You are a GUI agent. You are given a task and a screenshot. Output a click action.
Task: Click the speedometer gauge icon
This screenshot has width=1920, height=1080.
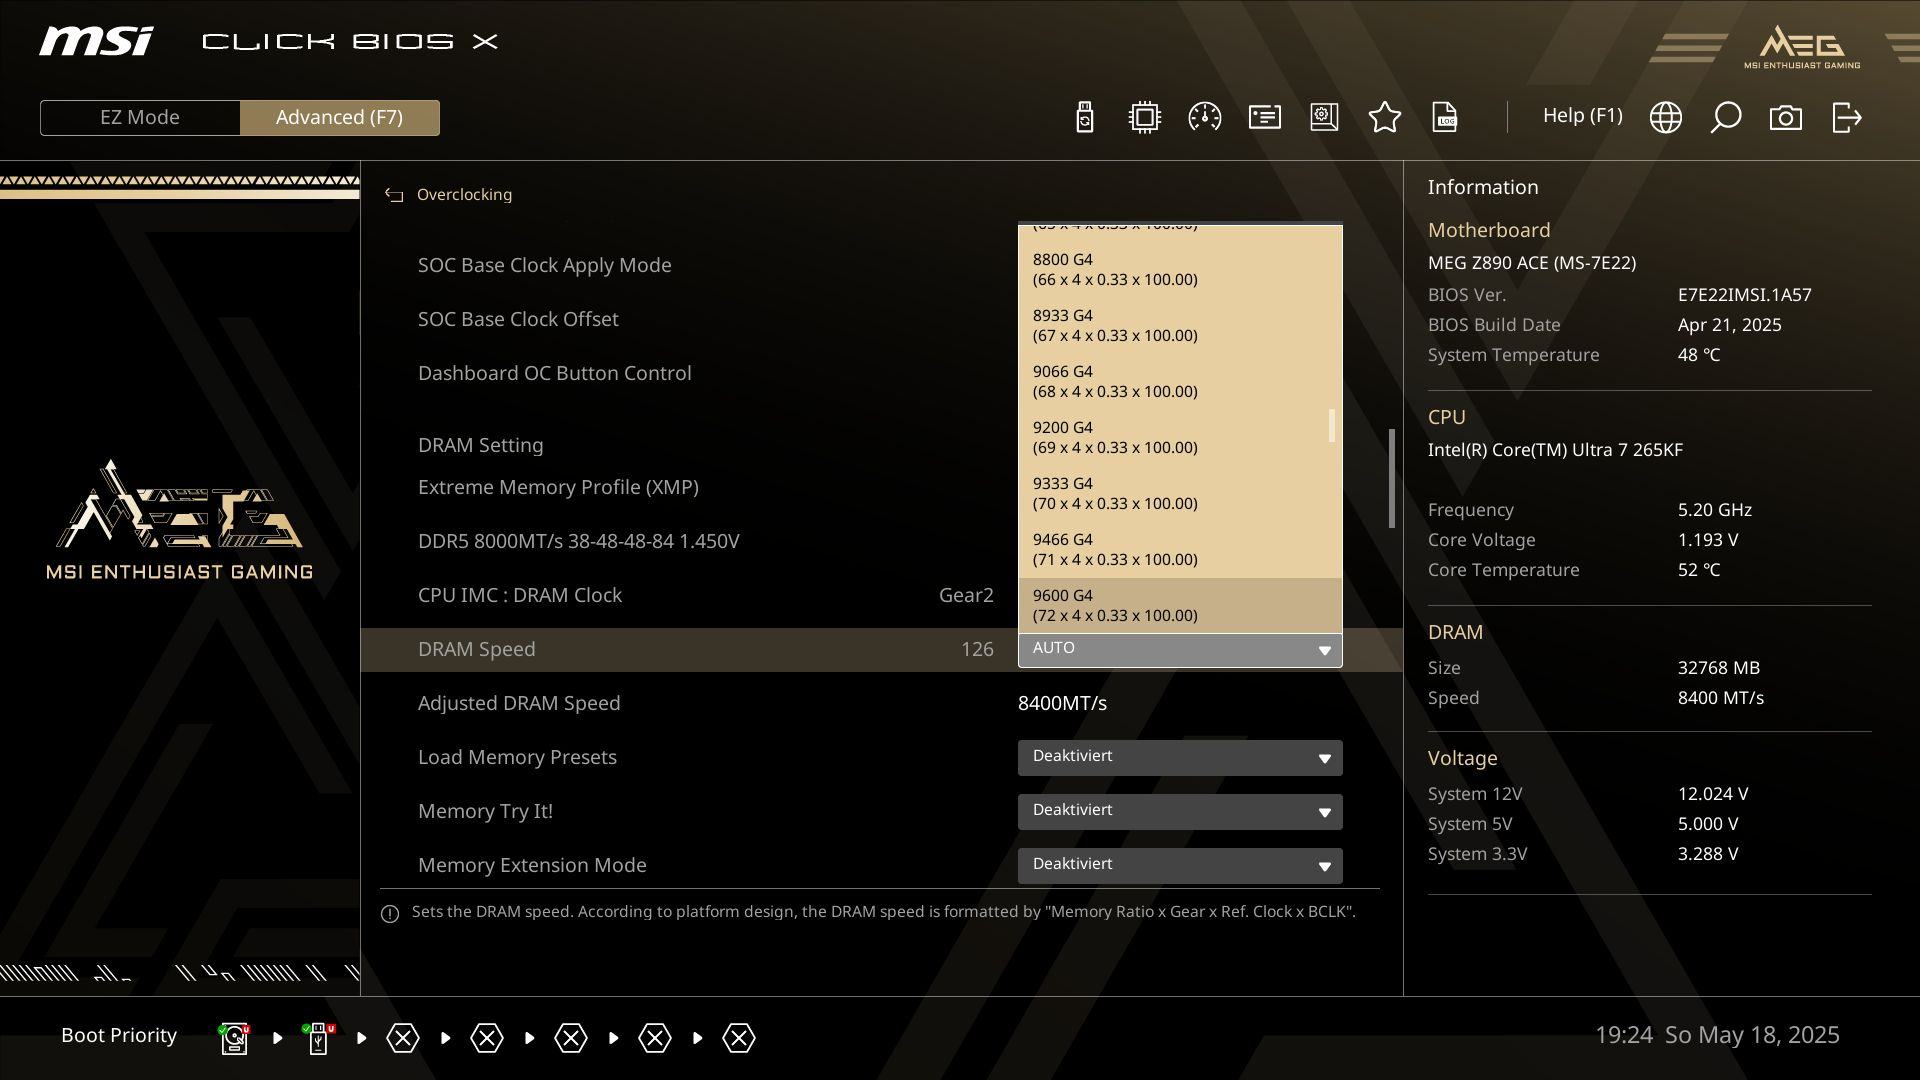(1204, 117)
